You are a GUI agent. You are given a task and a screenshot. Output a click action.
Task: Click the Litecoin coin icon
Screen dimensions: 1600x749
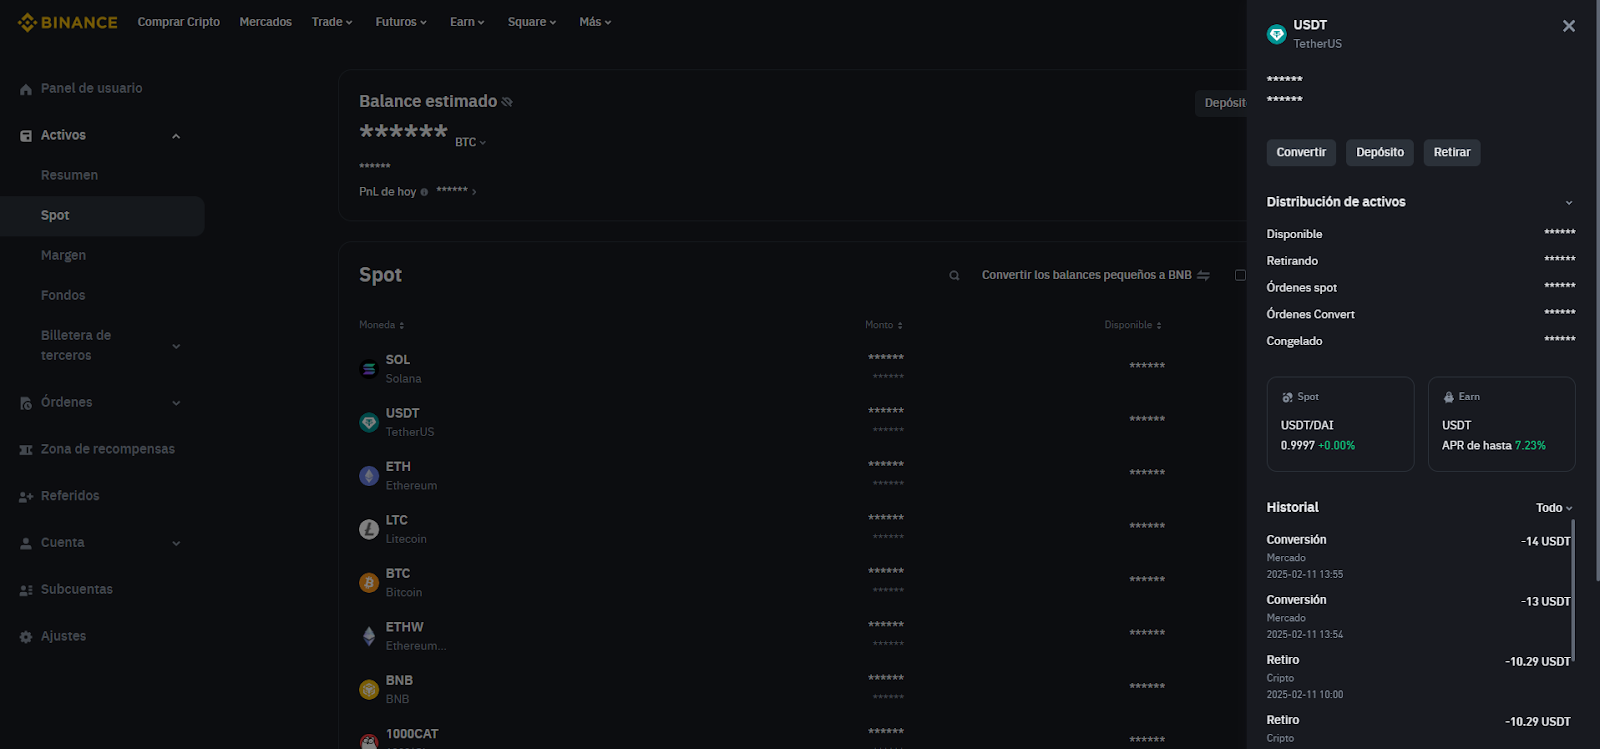tap(369, 529)
